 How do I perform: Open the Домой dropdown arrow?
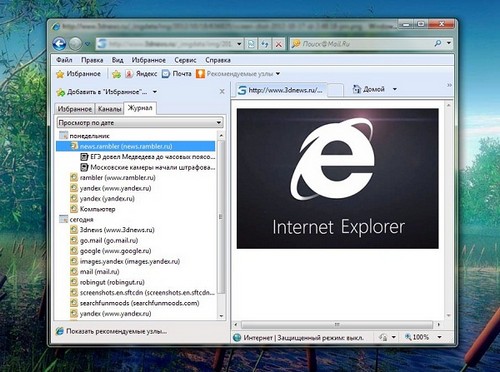coord(395,89)
